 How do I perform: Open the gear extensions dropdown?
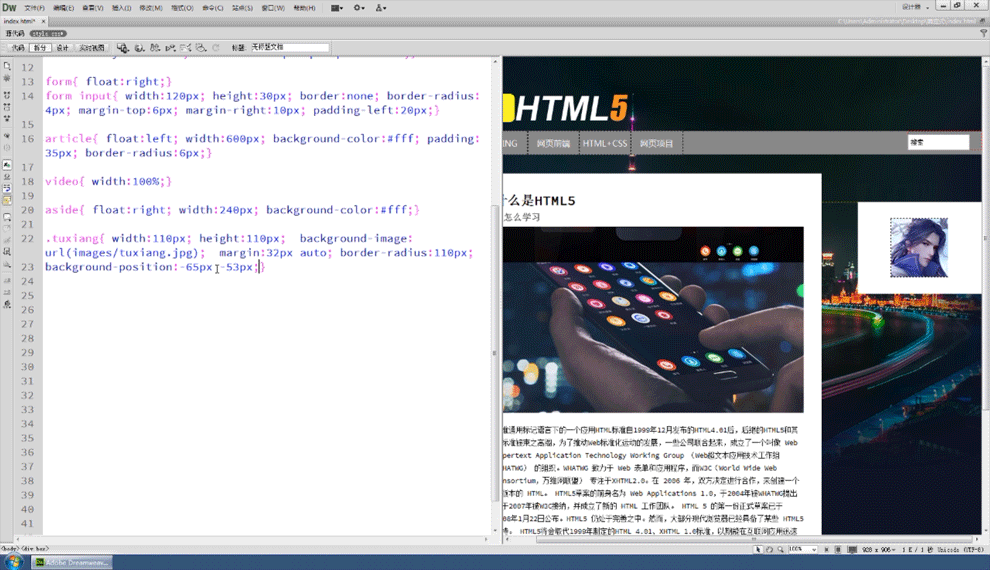click(x=359, y=8)
